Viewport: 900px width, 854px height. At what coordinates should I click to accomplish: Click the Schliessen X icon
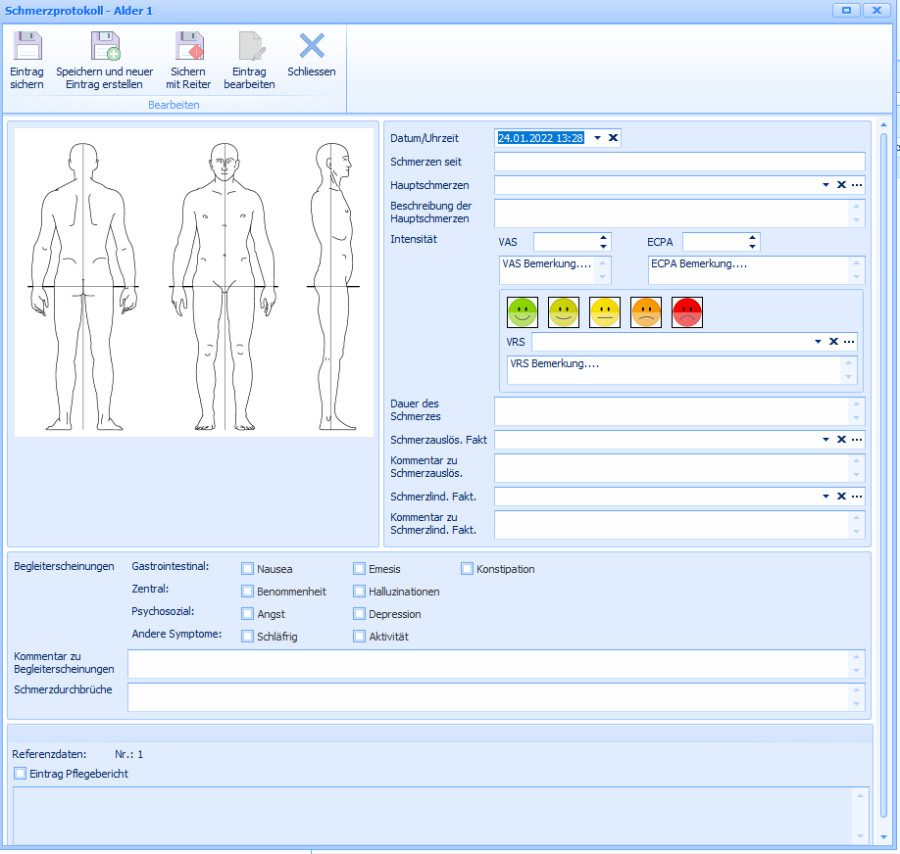pyautogui.click(x=312, y=46)
